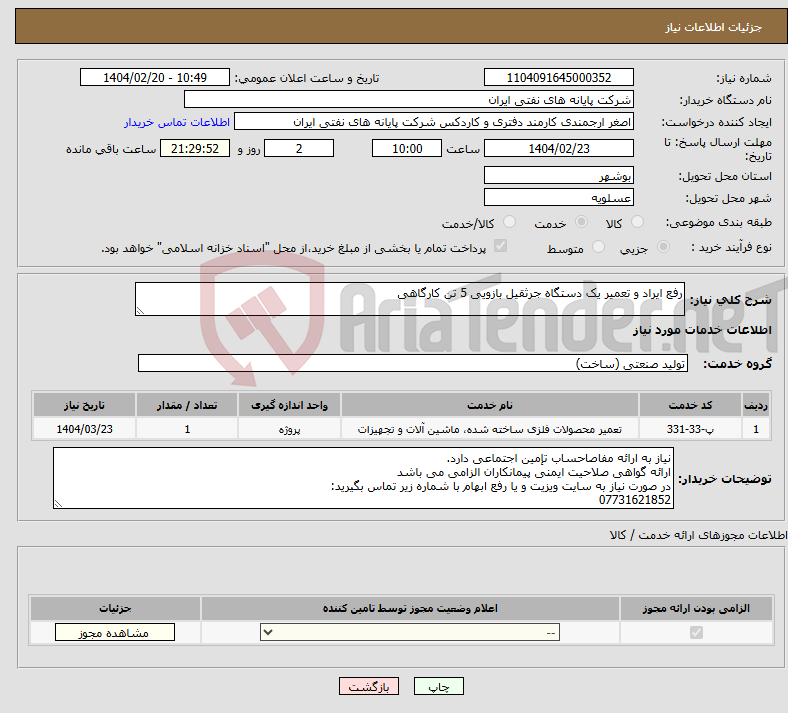Viewport: 788px width, 713px height.
Task: Click the request creator field اصغر ارجمندی
Action: (434, 122)
